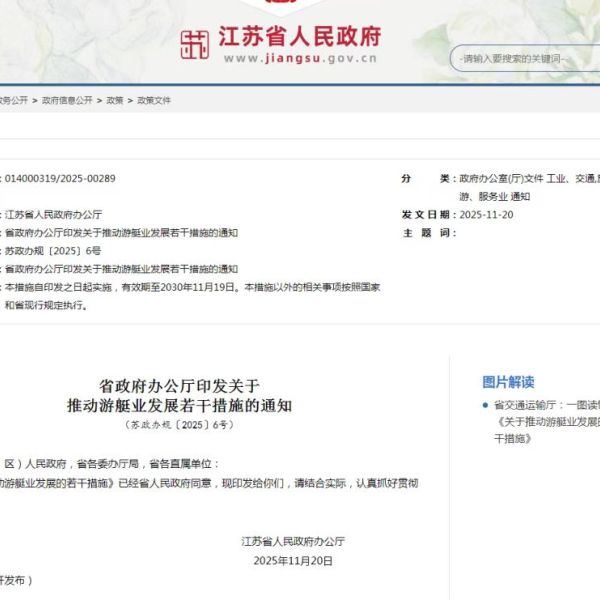The height and width of the screenshot is (600, 600).
Task: Click the signature date 2025年11月20日
Action: (293, 561)
